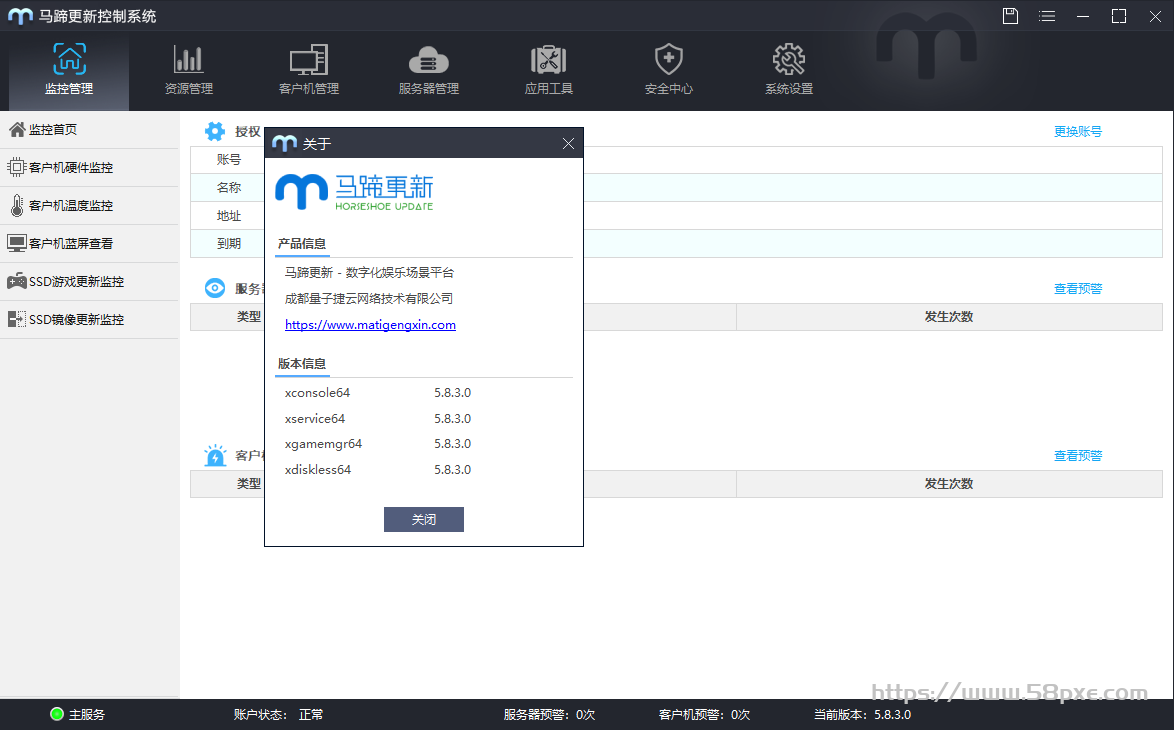The image size is (1174, 730).
Task: Click the 到期 row label in 授权 table
Action: click(x=229, y=243)
